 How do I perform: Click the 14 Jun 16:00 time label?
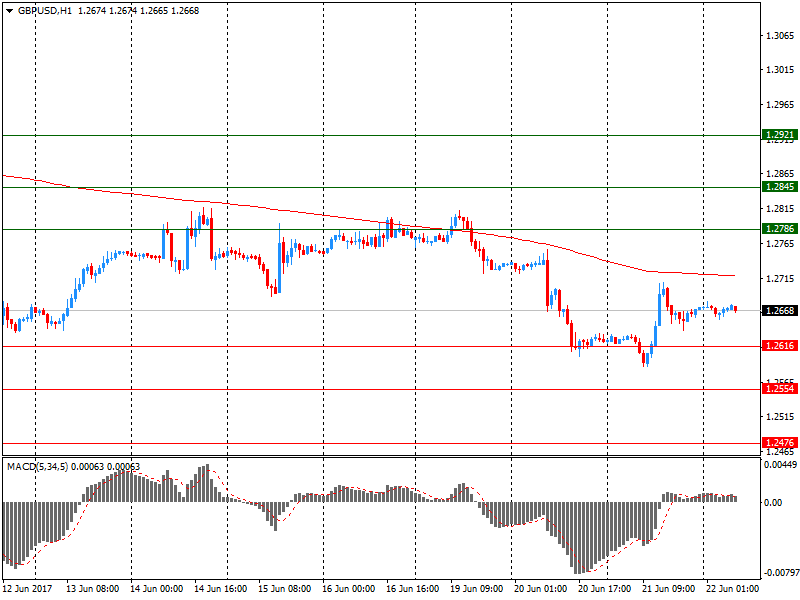(x=220, y=589)
